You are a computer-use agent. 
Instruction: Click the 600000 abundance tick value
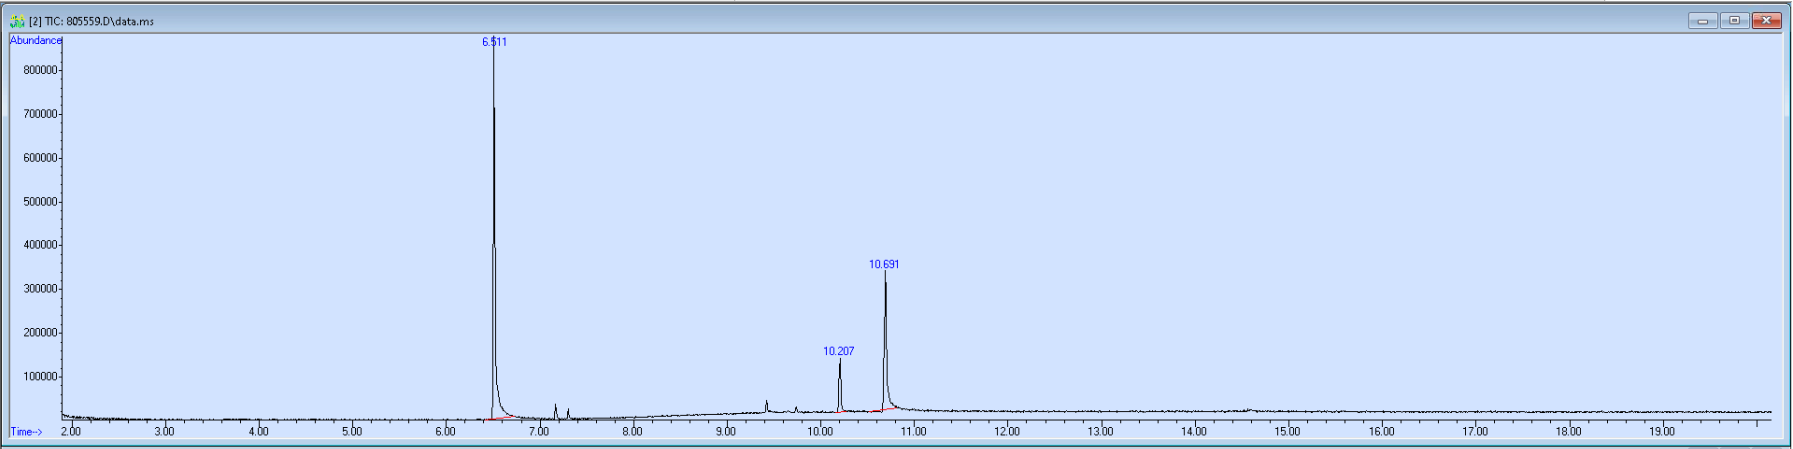41,159
